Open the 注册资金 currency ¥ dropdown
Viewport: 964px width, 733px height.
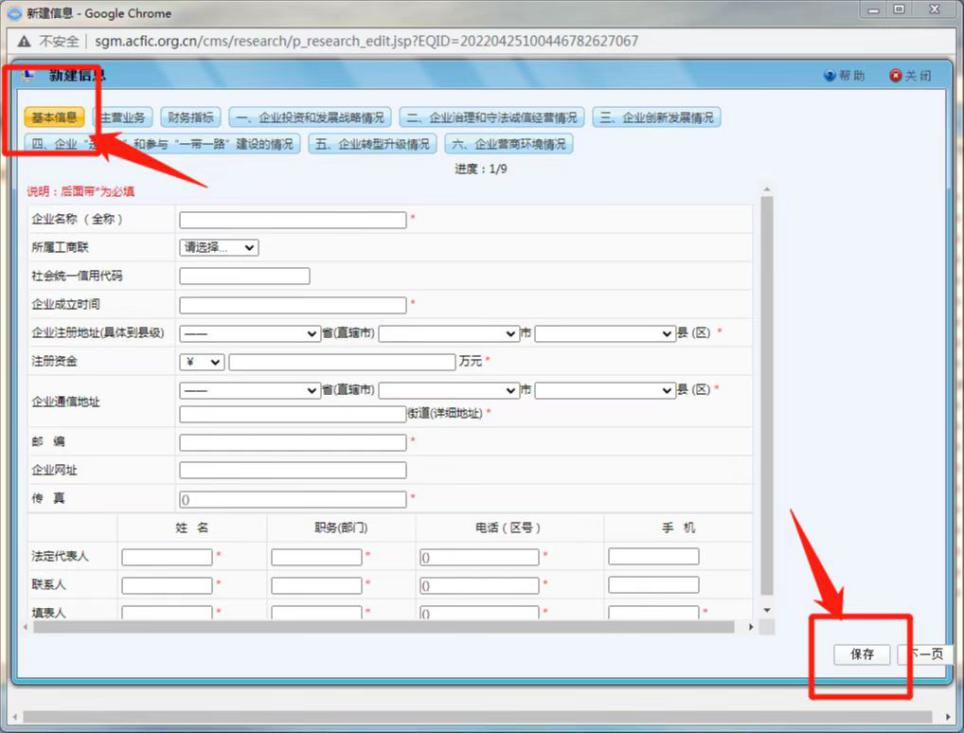201,362
